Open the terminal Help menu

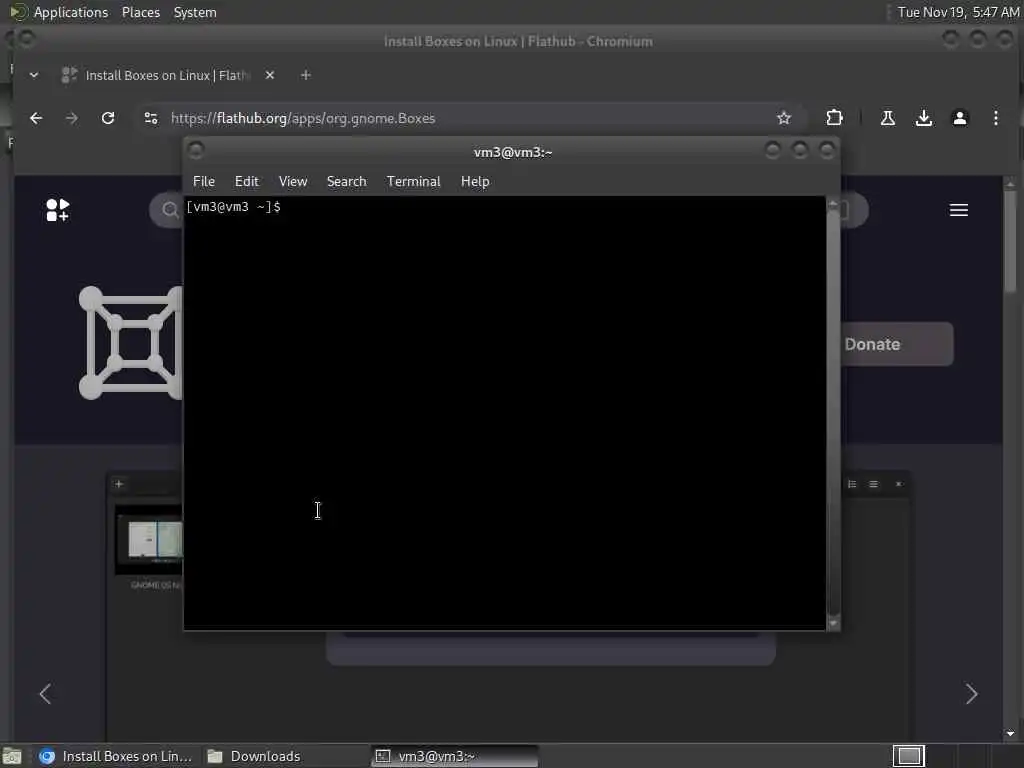(x=475, y=182)
